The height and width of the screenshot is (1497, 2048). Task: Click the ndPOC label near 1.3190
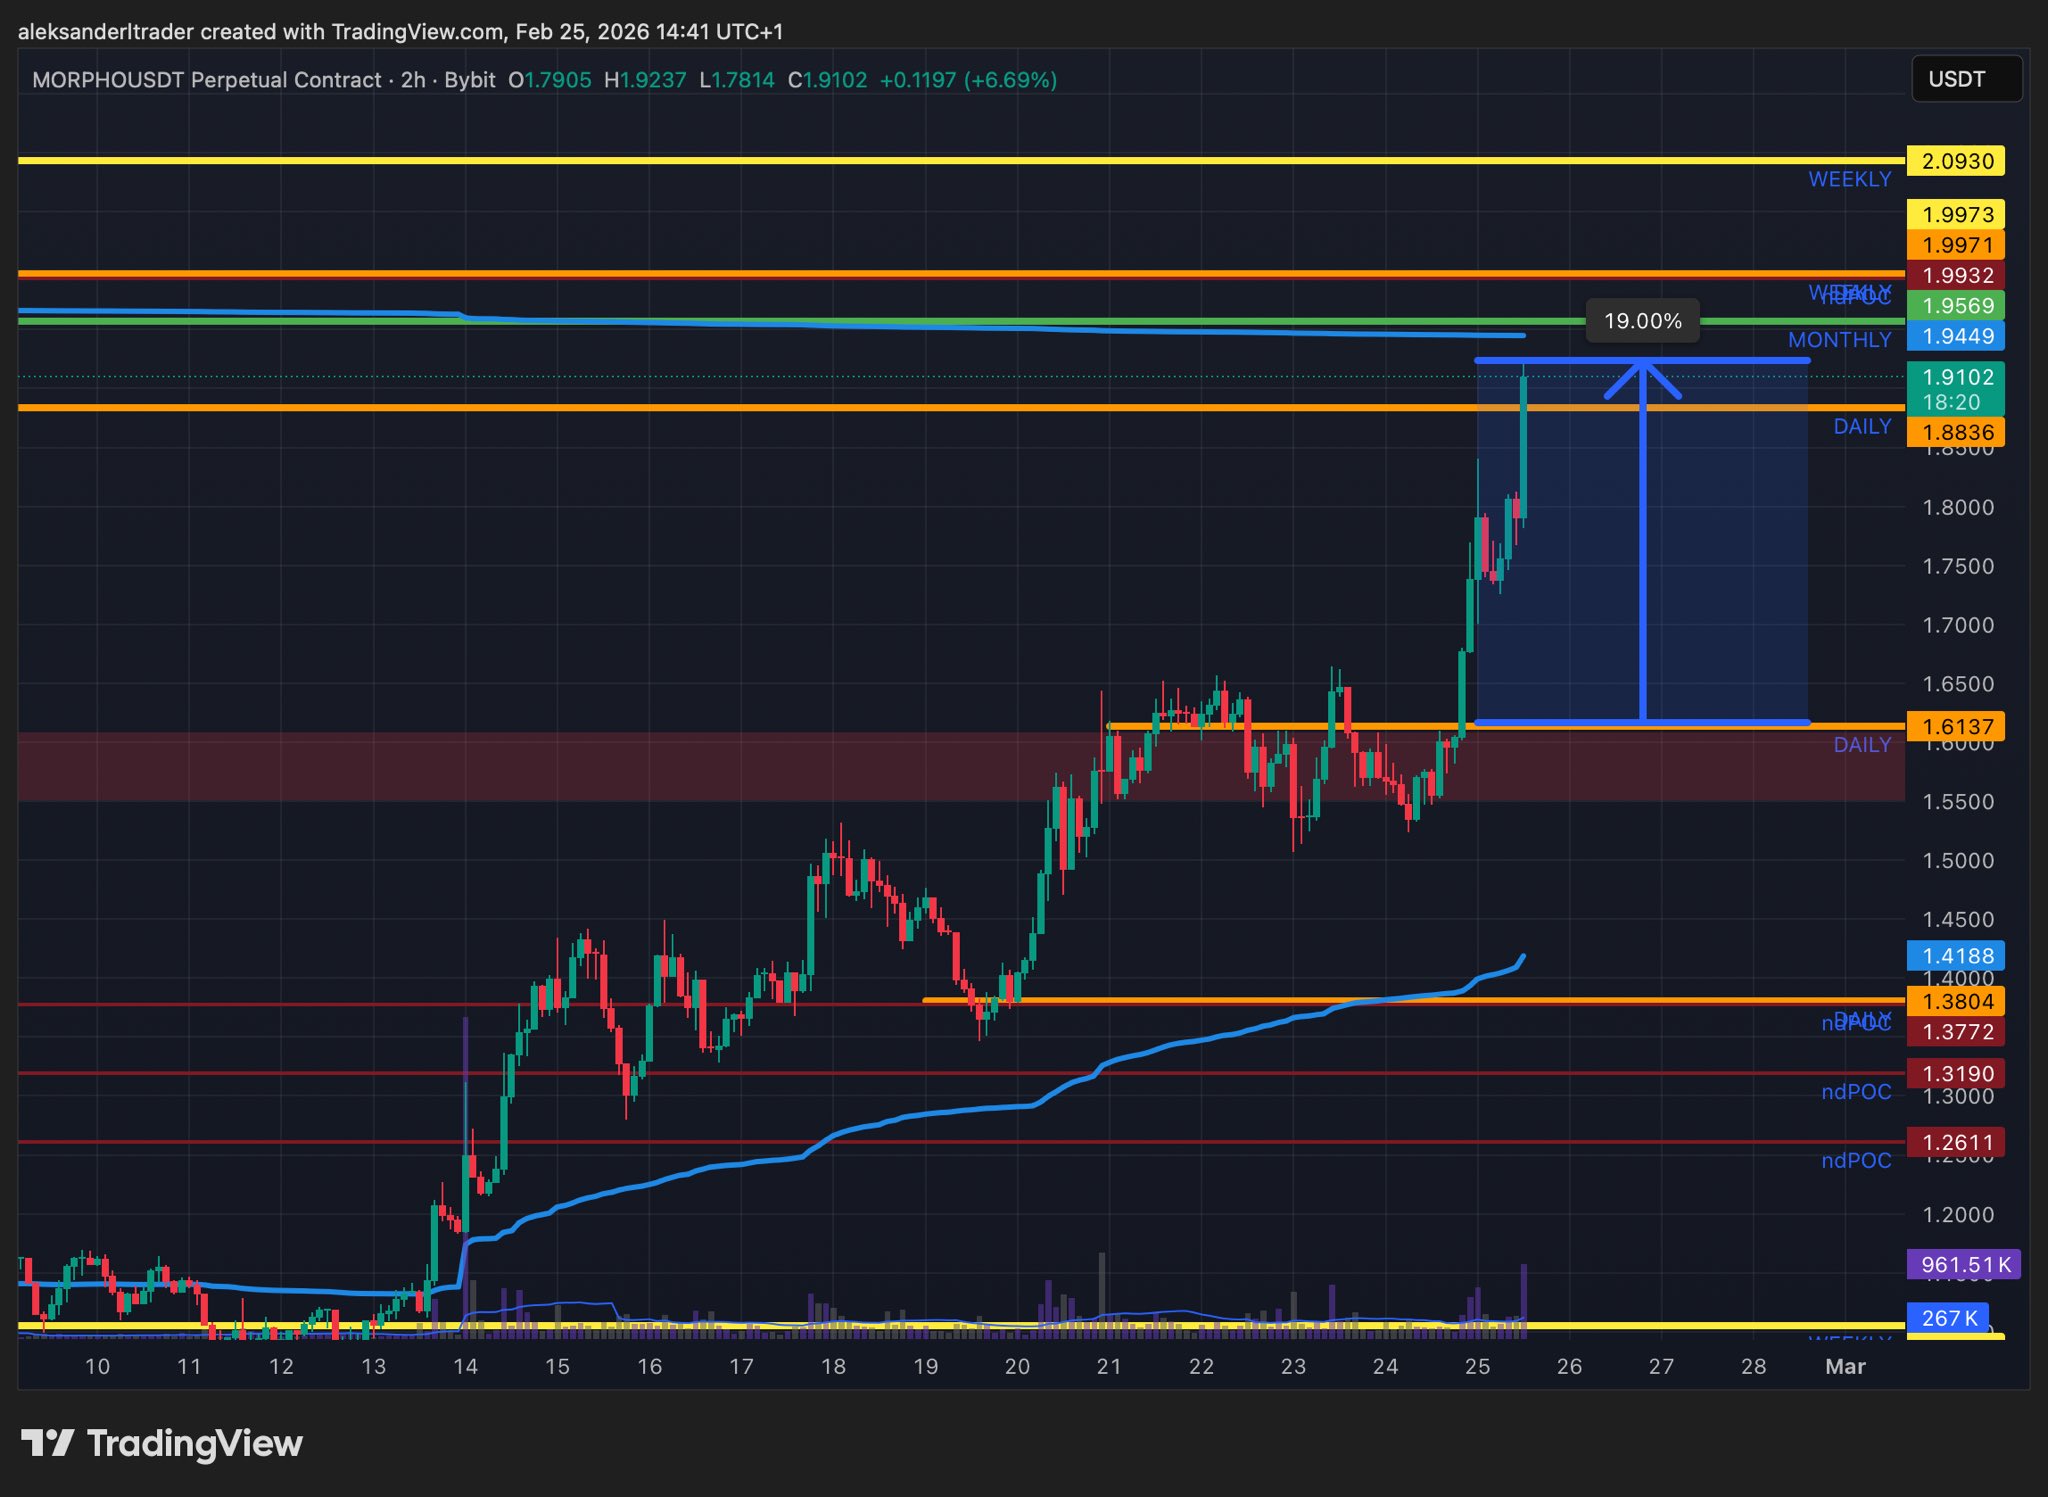coord(1856,1092)
